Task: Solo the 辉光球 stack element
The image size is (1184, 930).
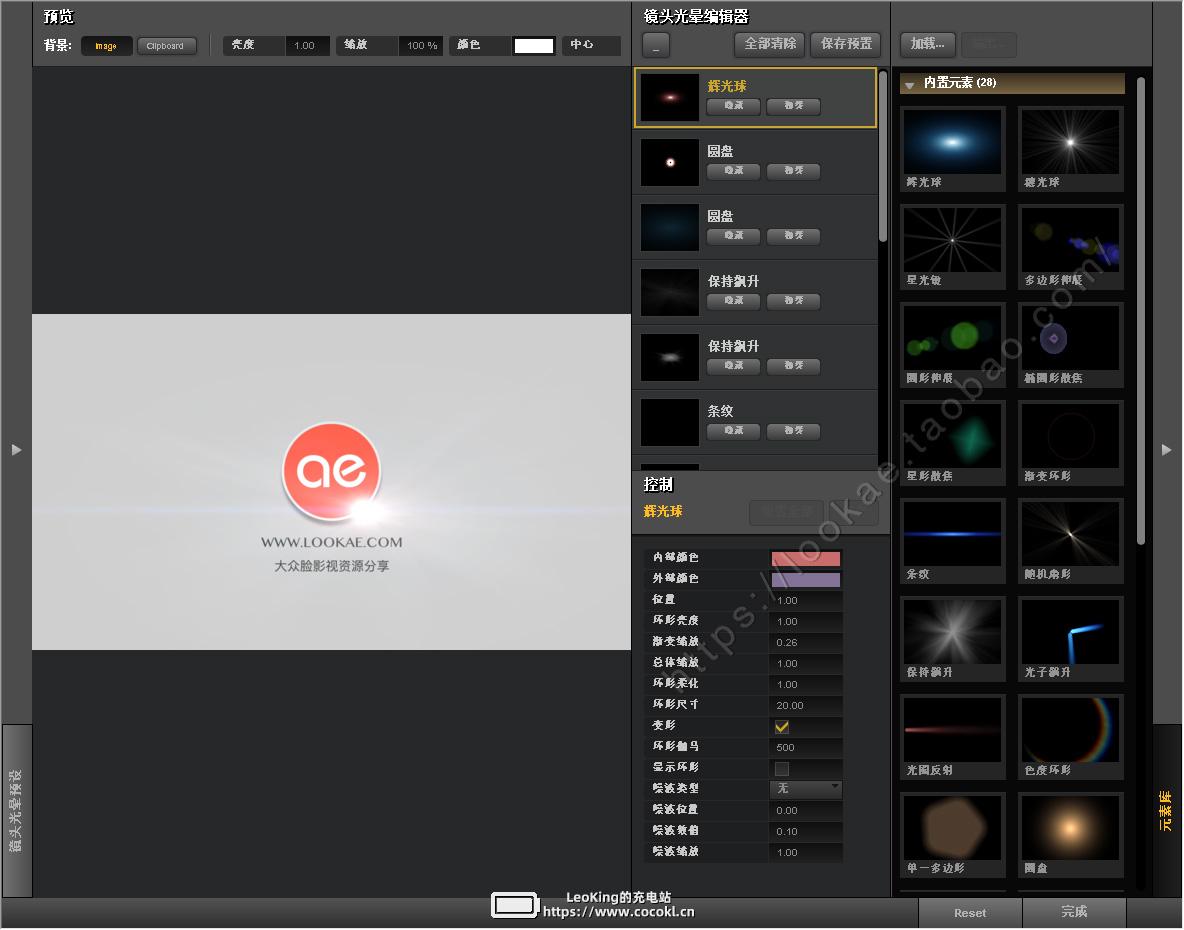Action: [793, 106]
